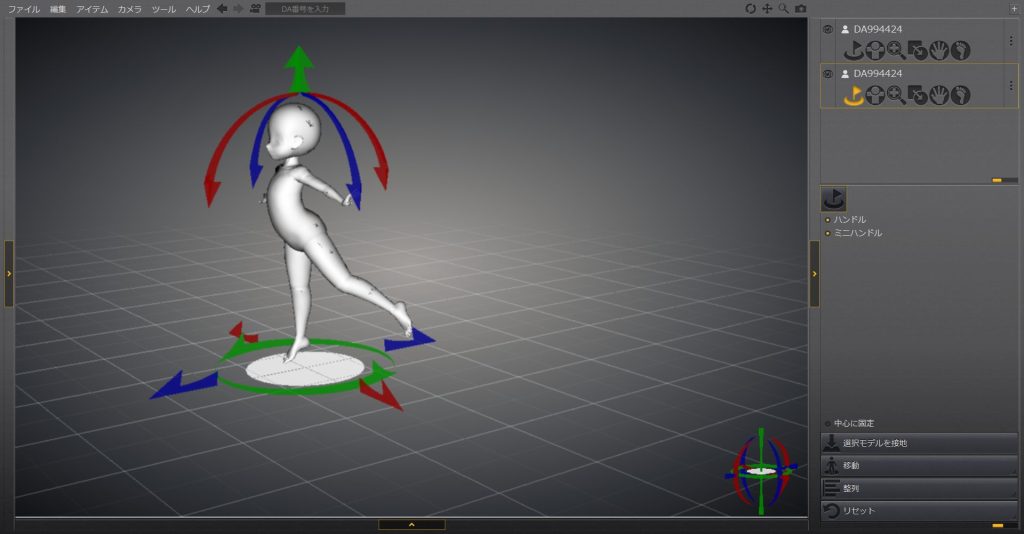Click the pan move cross icon in top toolbar
This screenshot has height=534, width=1024.
pos(767,9)
